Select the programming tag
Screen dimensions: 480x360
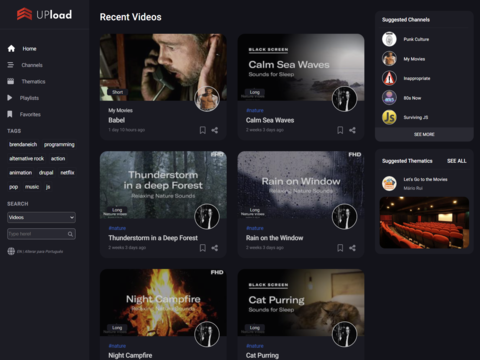pos(59,145)
